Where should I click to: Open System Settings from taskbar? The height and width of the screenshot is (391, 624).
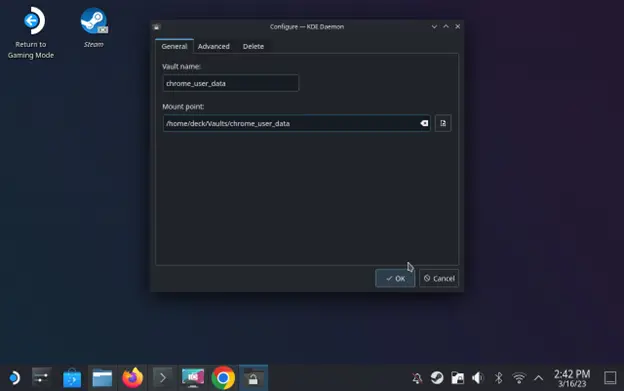(x=41, y=378)
